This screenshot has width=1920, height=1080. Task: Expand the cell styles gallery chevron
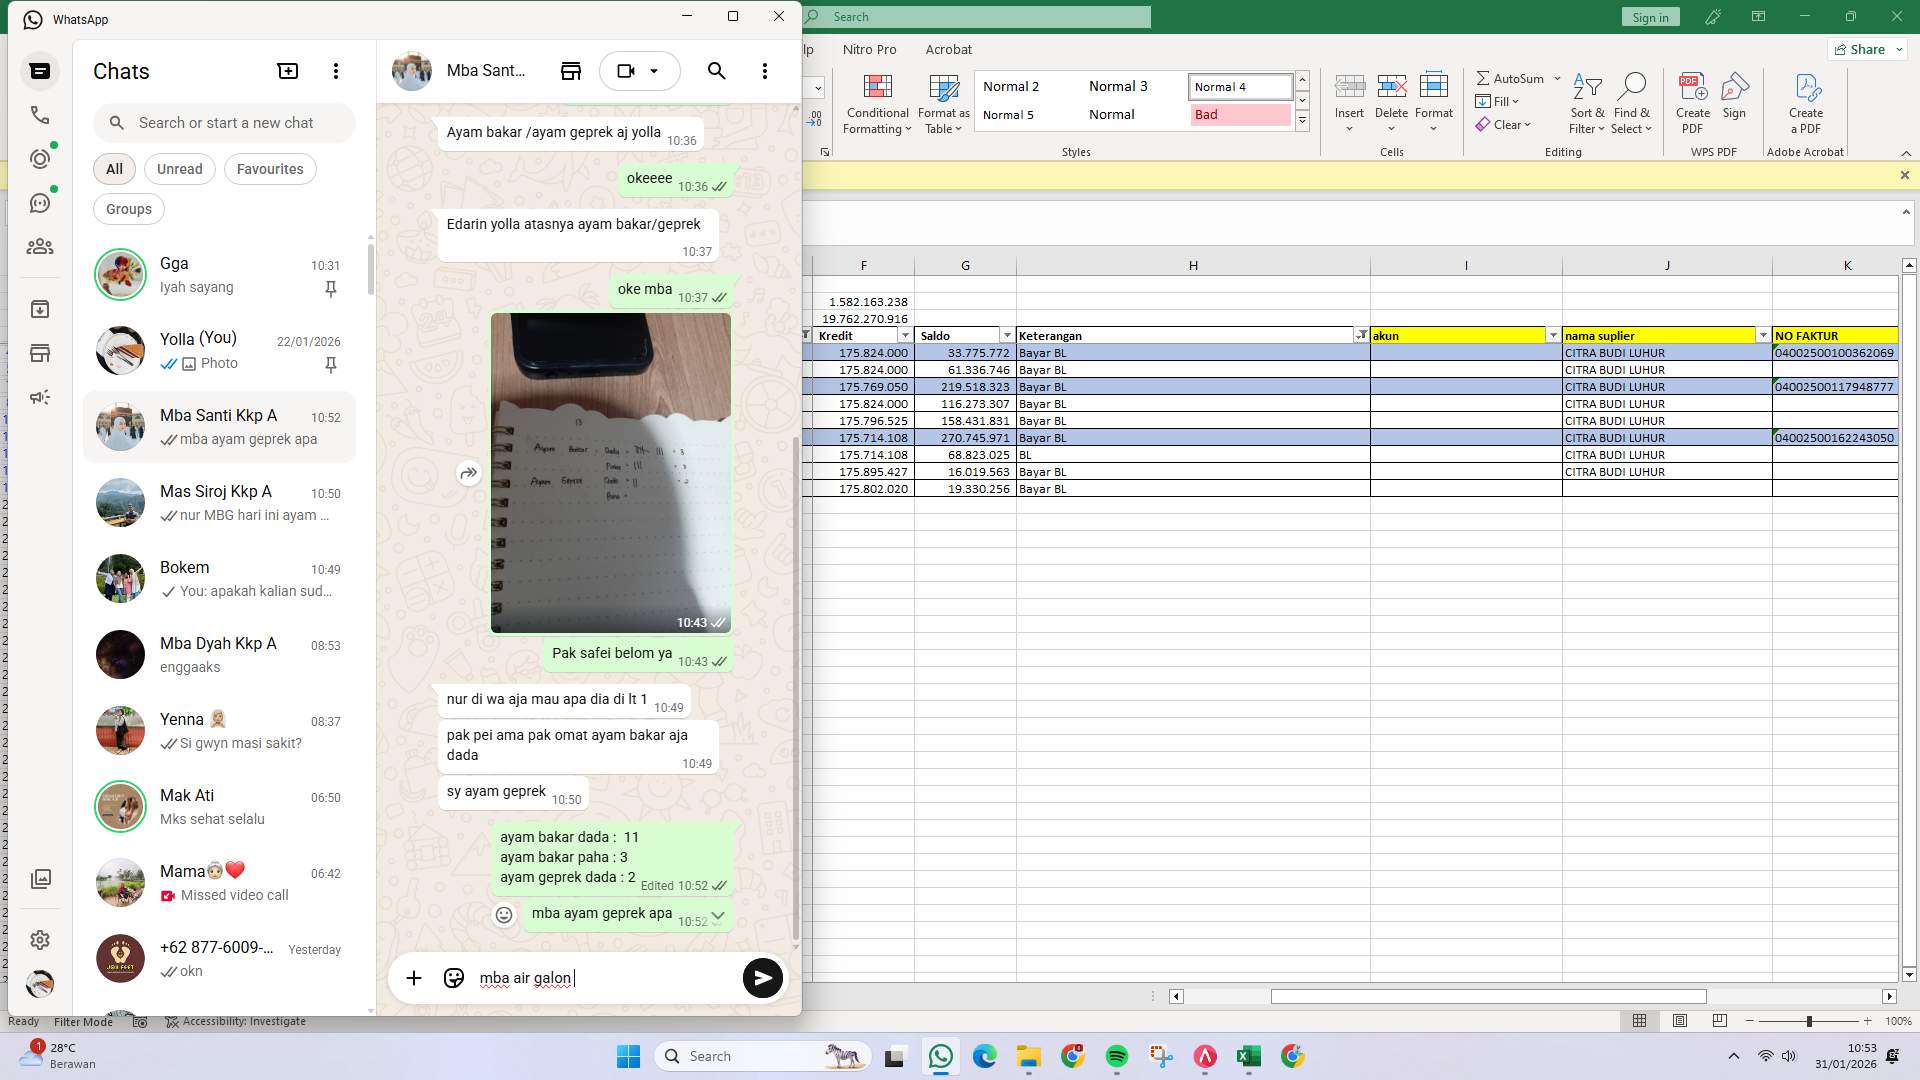coord(1302,120)
